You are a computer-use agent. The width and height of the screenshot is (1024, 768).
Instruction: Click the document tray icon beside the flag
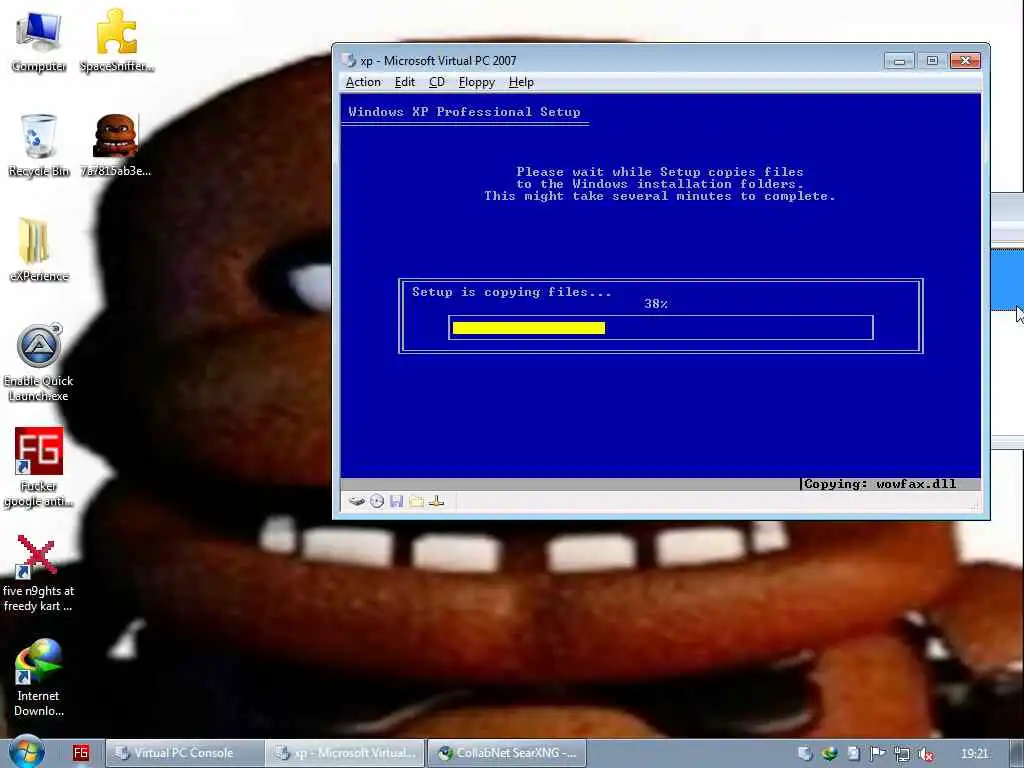[x=854, y=754]
